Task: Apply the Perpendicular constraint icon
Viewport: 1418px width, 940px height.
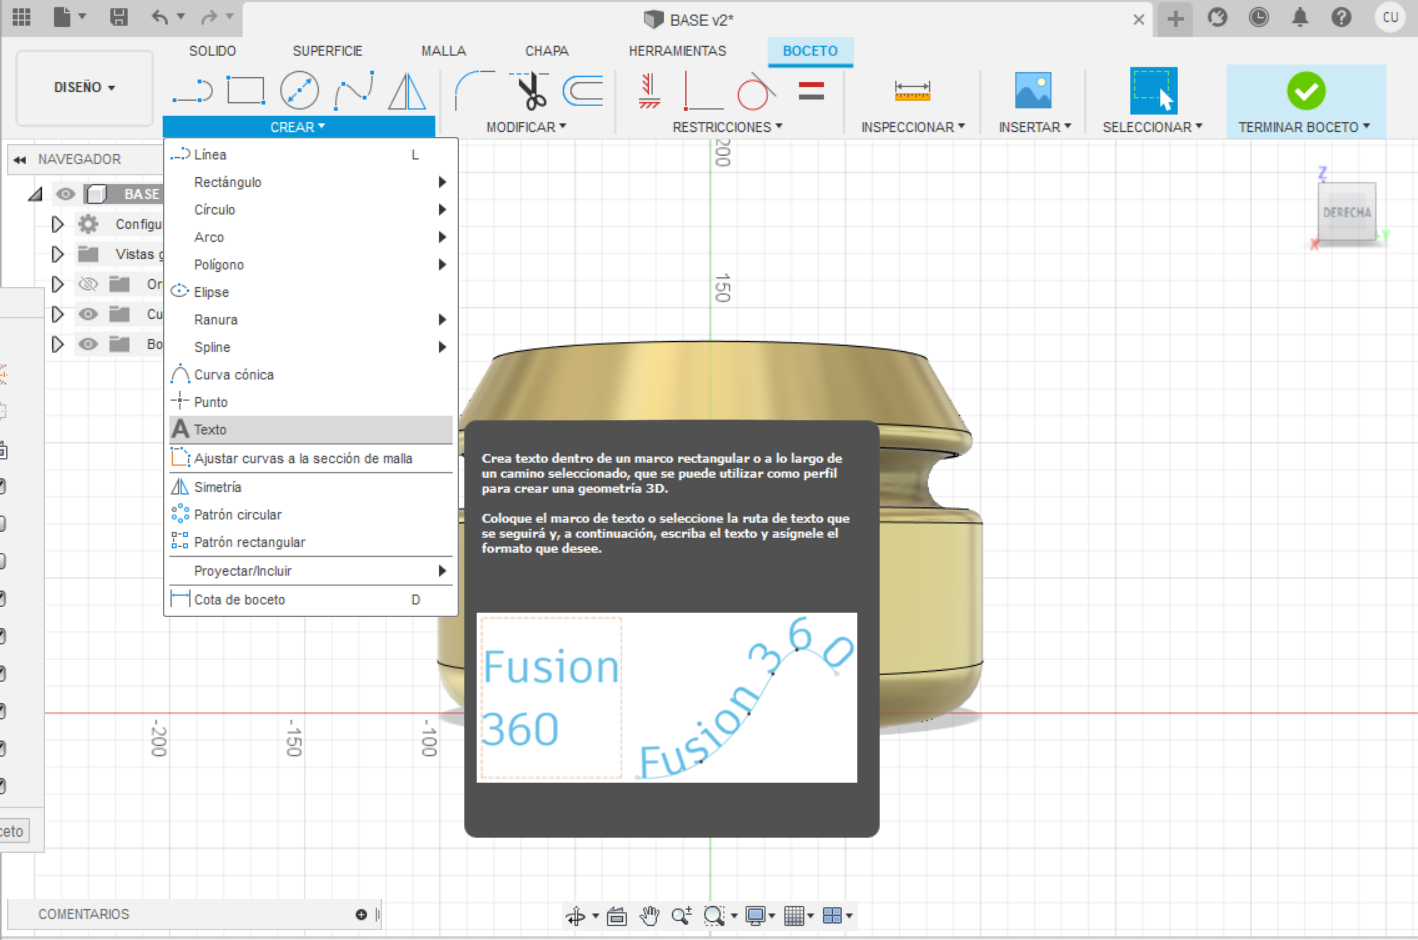Action: pyautogui.click(x=703, y=91)
